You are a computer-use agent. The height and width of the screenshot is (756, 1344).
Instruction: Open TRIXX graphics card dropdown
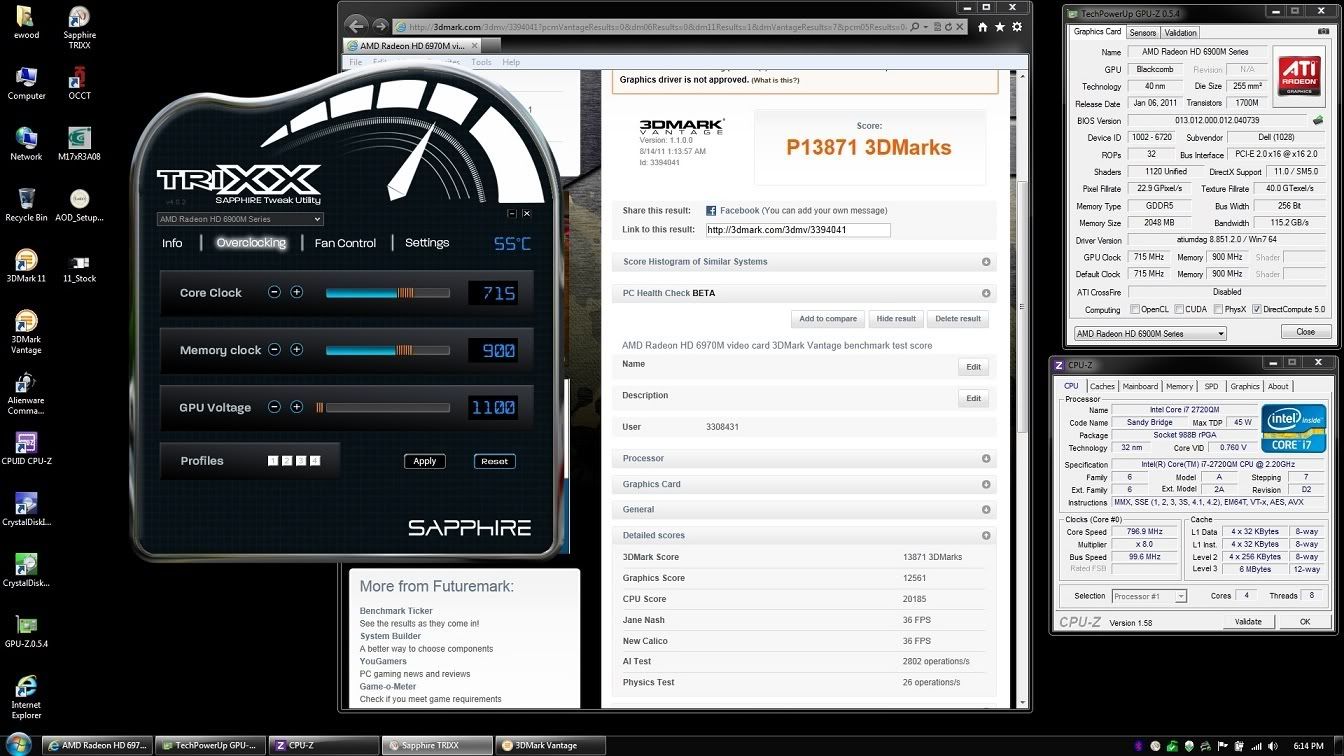(x=240, y=219)
